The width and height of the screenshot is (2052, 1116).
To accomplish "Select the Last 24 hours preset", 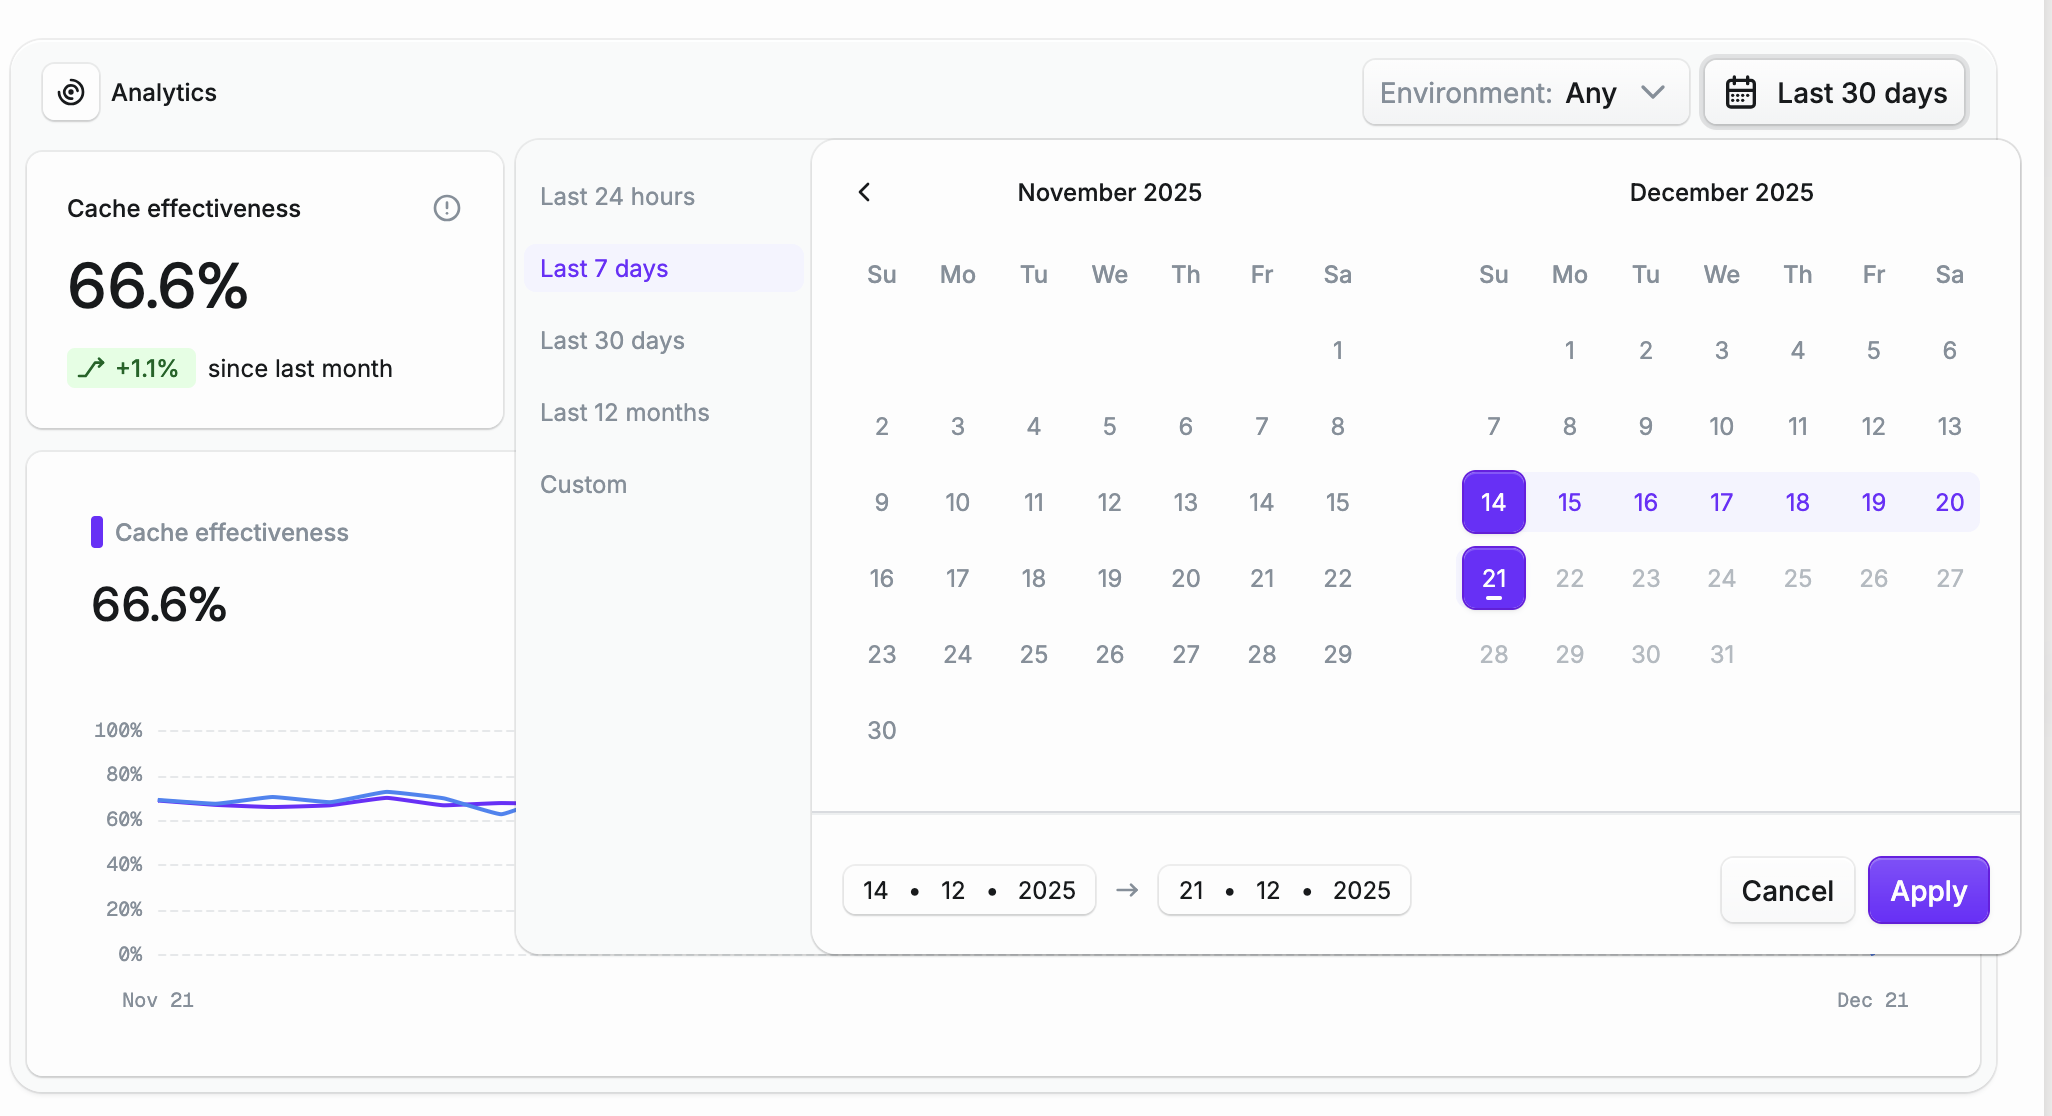I will [617, 196].
